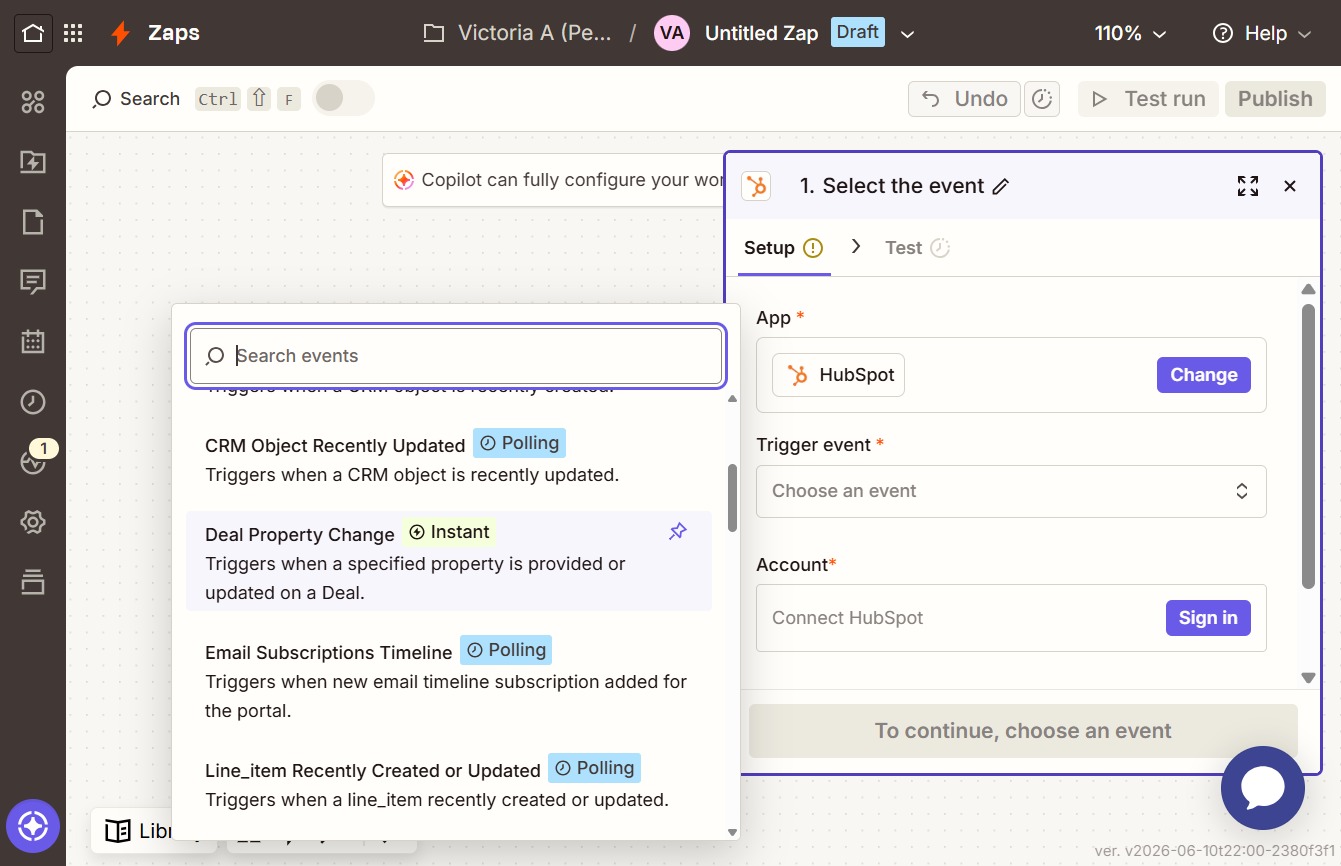The height and width of the screenshot is (866, 1341).
Task: Sign in to connect HubSpot account
Action: coord(1208,618)
